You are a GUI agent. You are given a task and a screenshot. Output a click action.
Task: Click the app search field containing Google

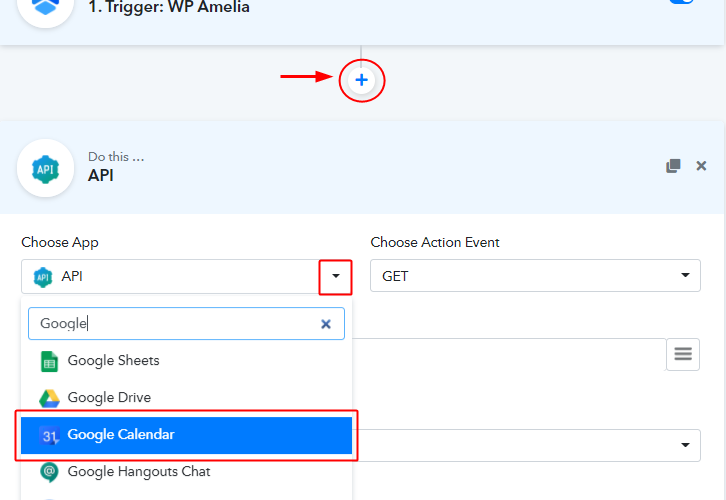pyautogui.click(x=186, y=324)
